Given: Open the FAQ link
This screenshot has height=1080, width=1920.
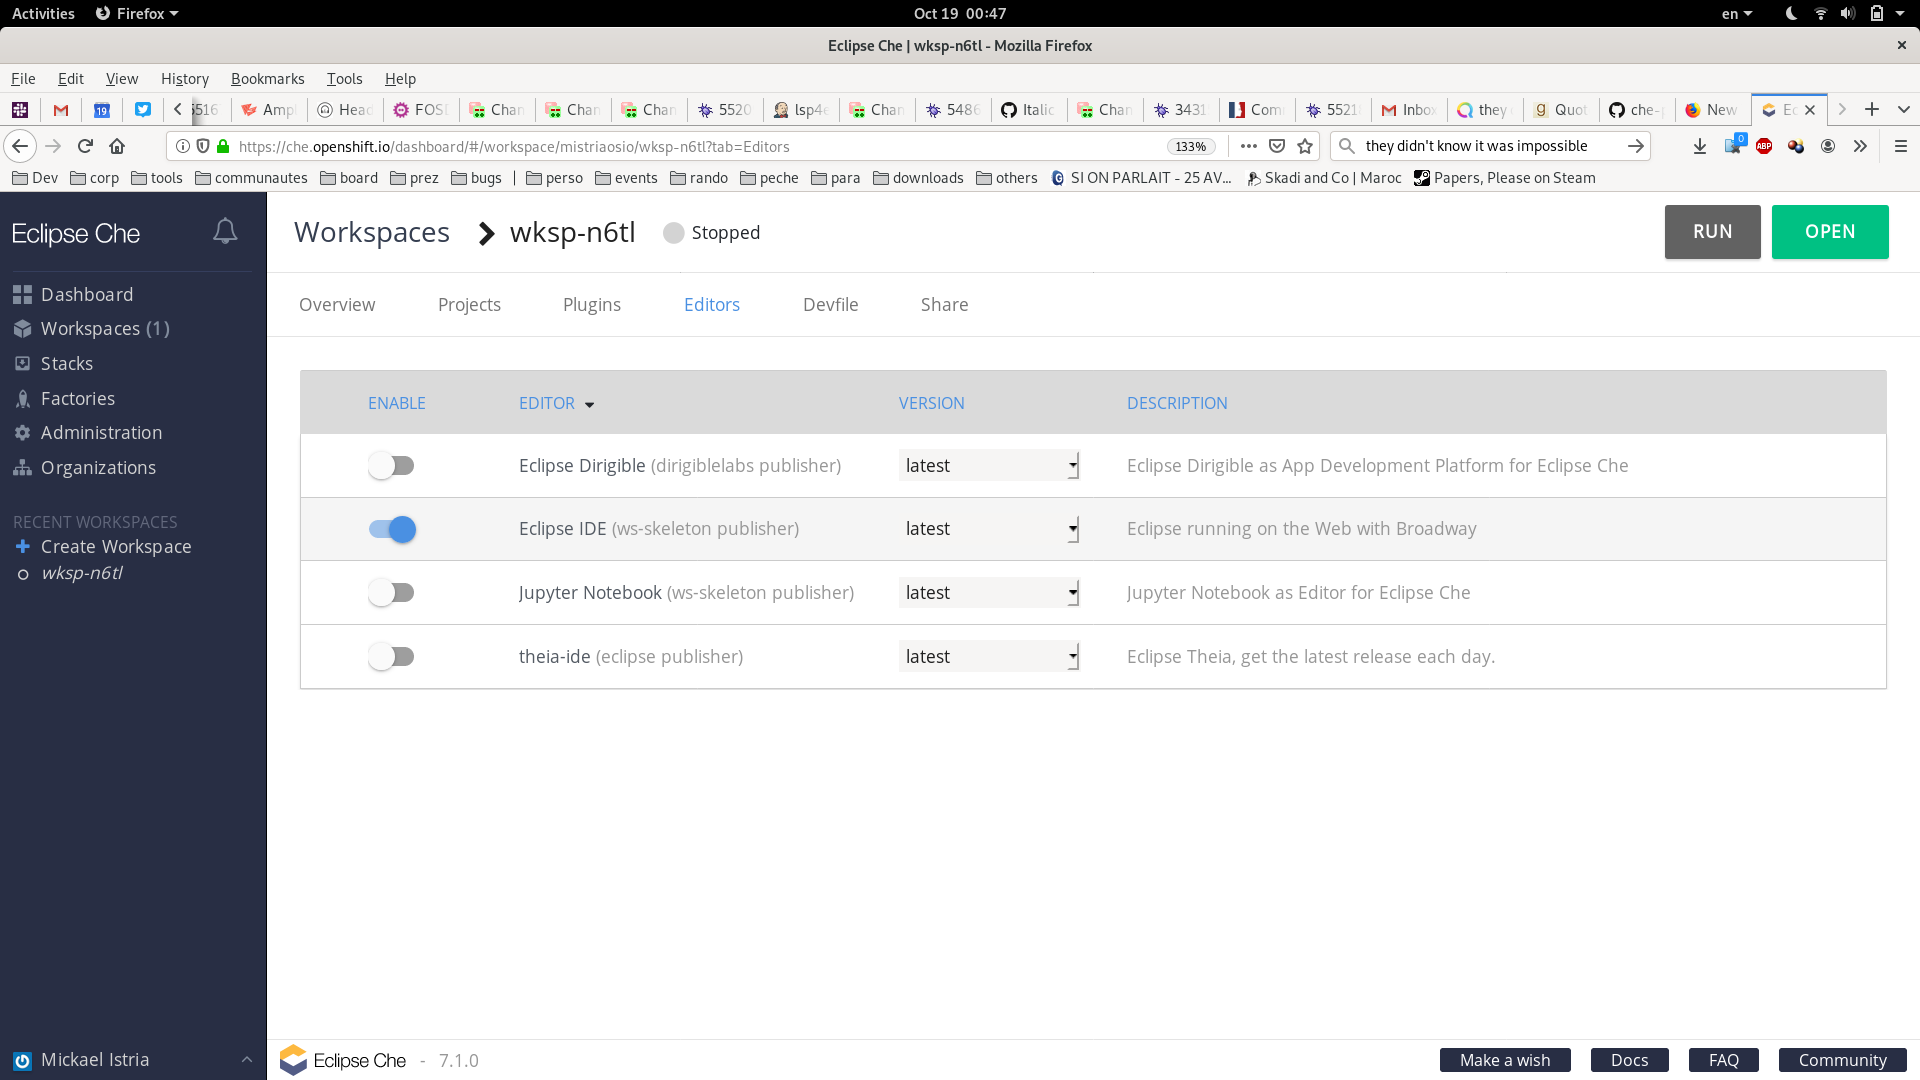Looking at the screenshot, I should click(1723, 1060).
